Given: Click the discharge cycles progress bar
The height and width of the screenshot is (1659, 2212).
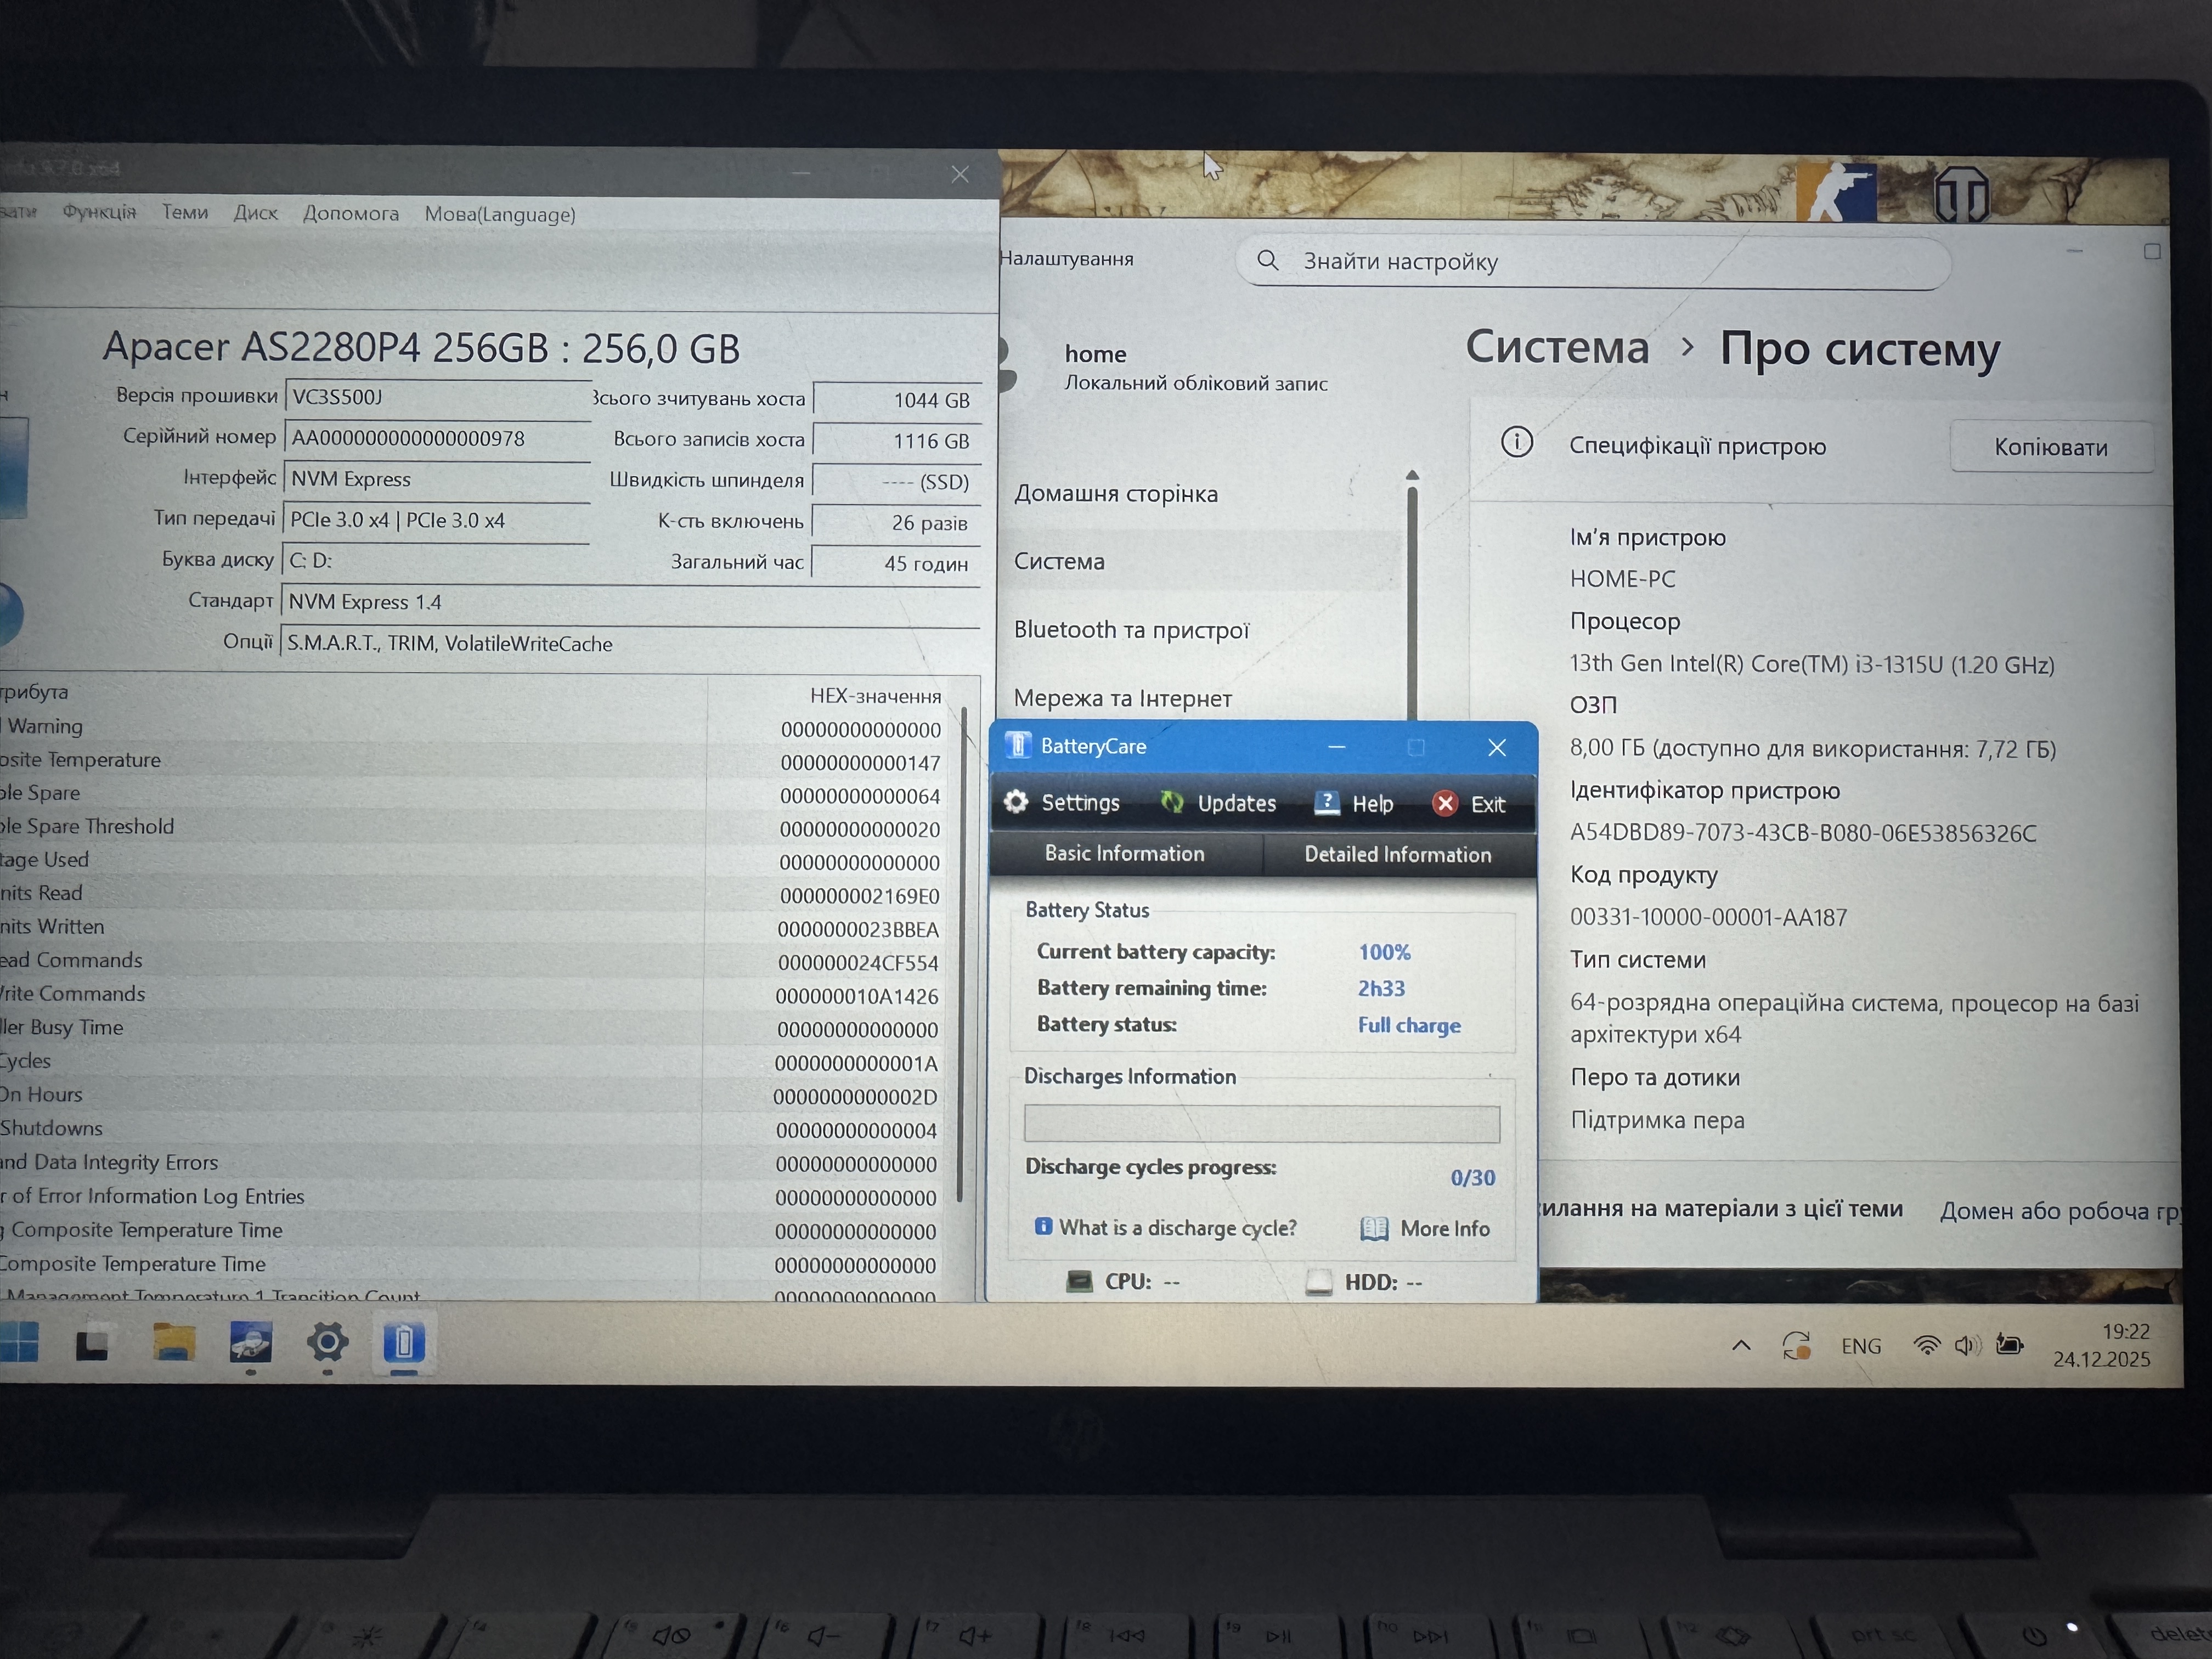Looking at the screenshot, I should pyautogui.click(x=1261, y=1124).
